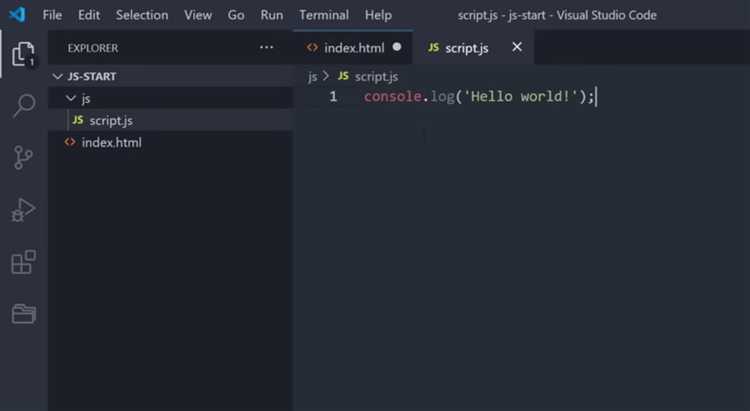Click the EXPLORER panel title

93,48
